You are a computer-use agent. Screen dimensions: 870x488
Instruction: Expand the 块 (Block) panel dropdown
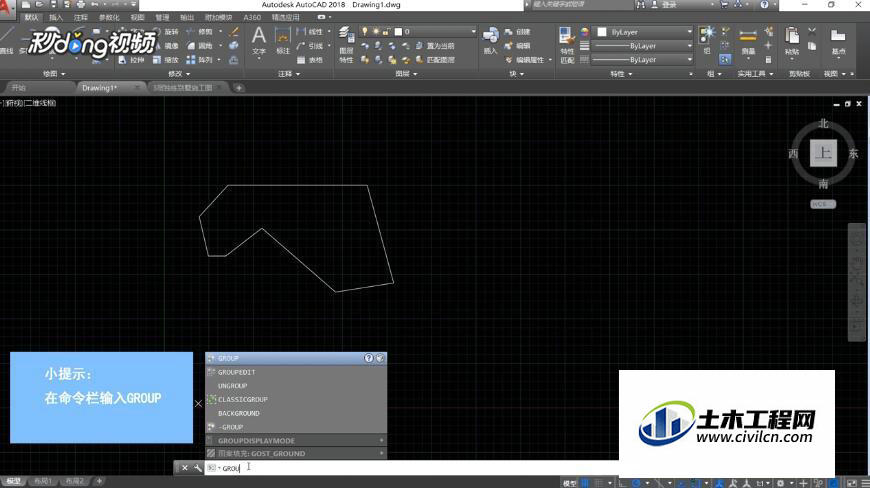517,74
